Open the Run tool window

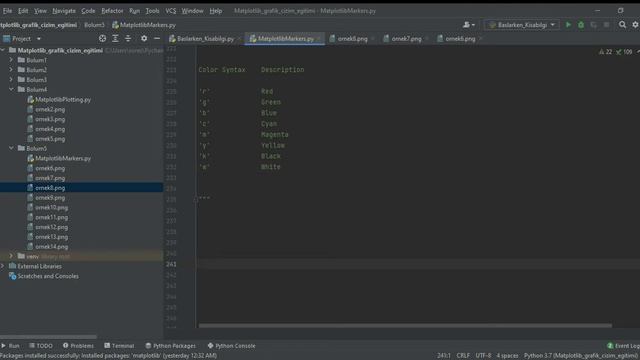(11, 346)
